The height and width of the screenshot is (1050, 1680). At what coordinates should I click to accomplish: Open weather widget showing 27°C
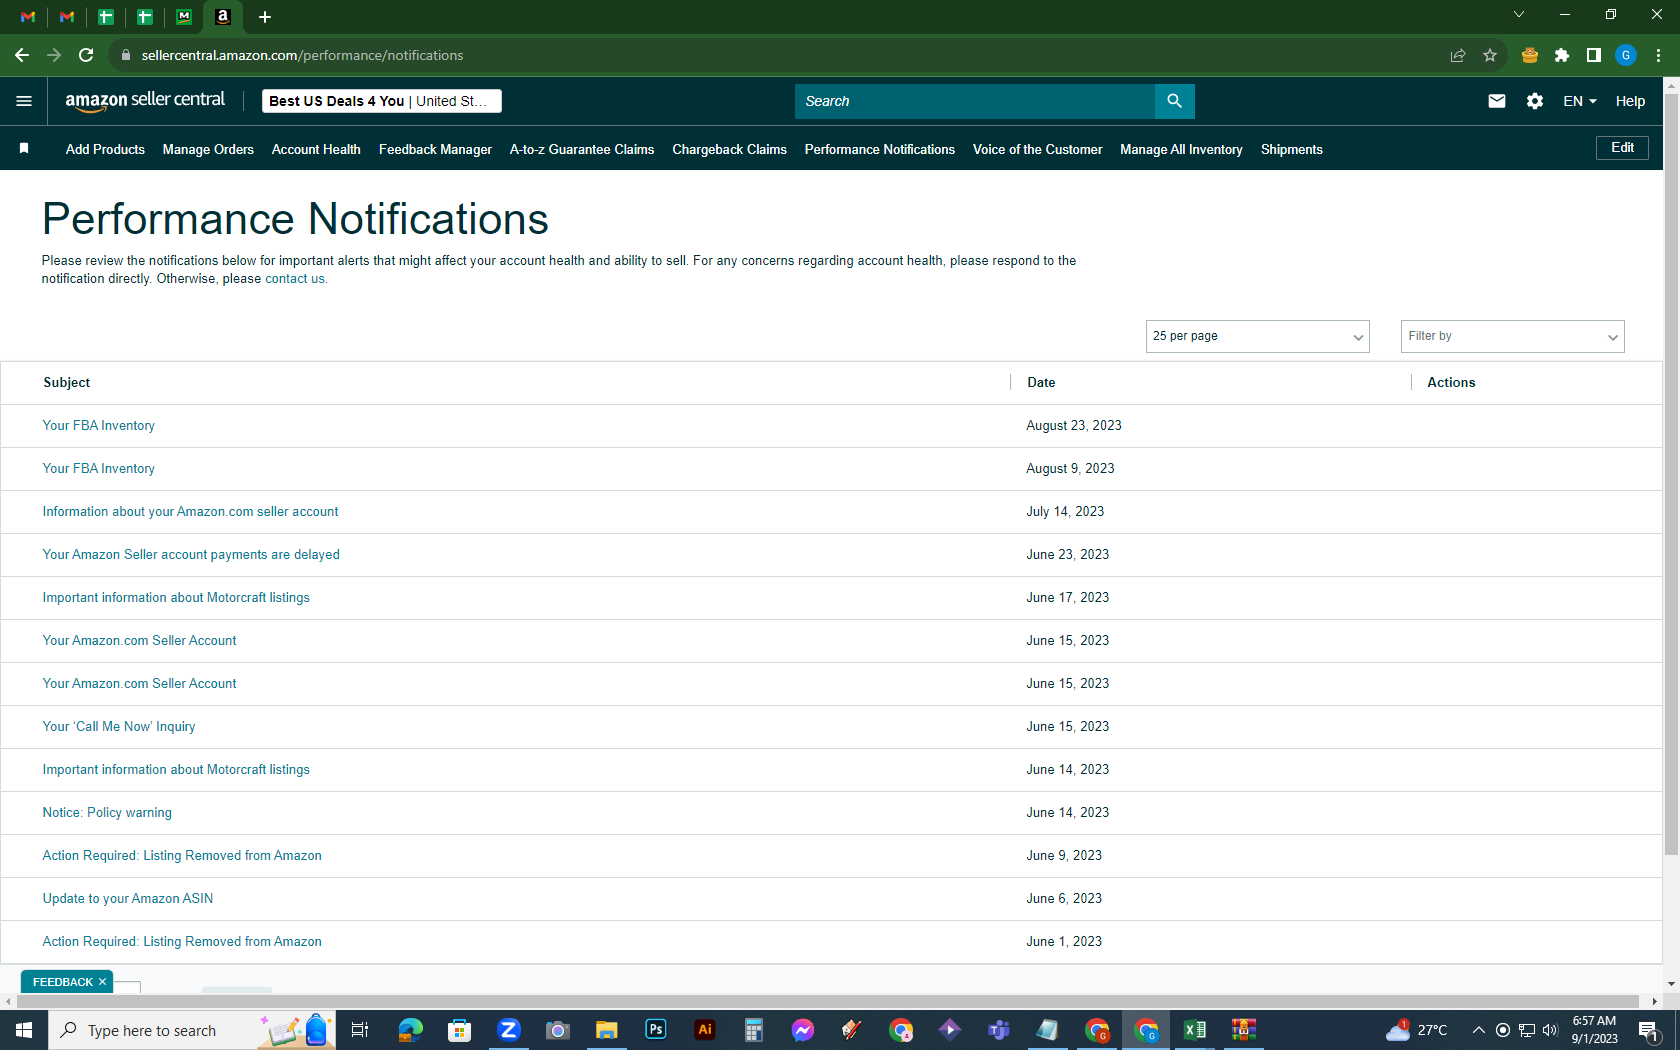pos(1416,1030)
